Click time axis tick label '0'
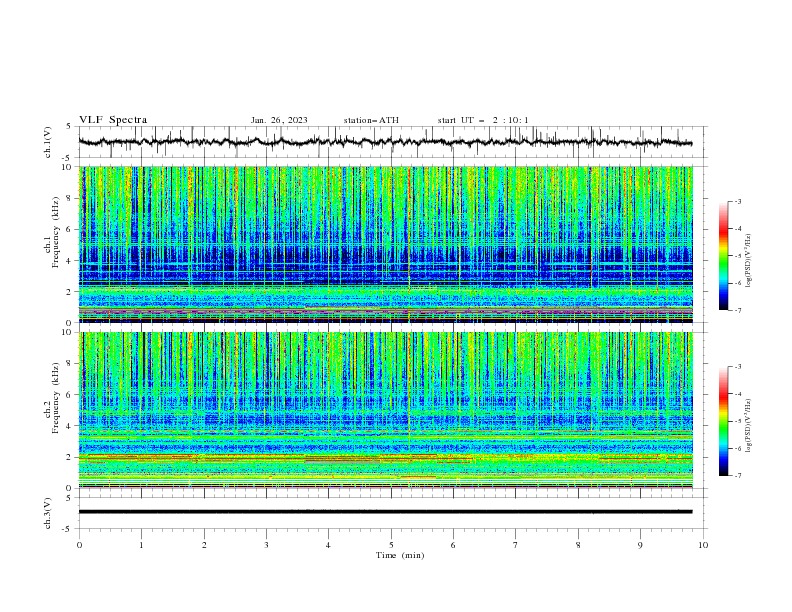 tap(79, 545)
